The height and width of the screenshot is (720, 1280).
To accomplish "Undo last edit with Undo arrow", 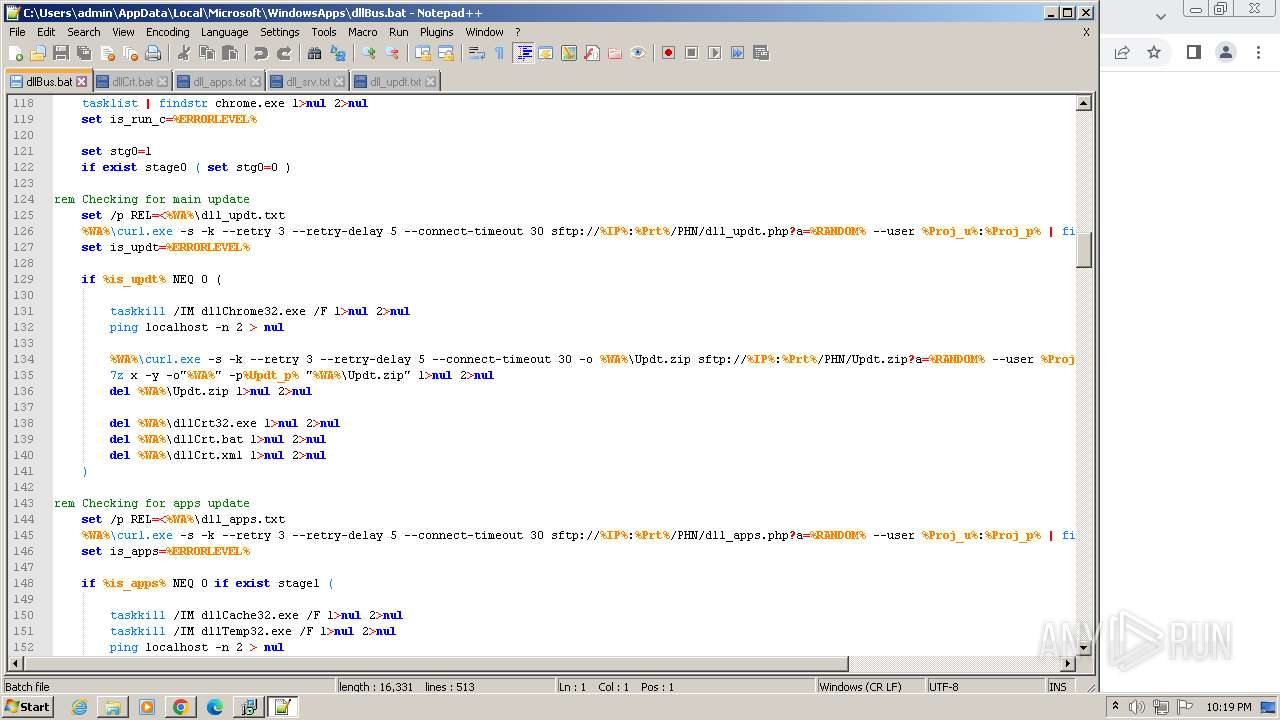I will [260, 53].
